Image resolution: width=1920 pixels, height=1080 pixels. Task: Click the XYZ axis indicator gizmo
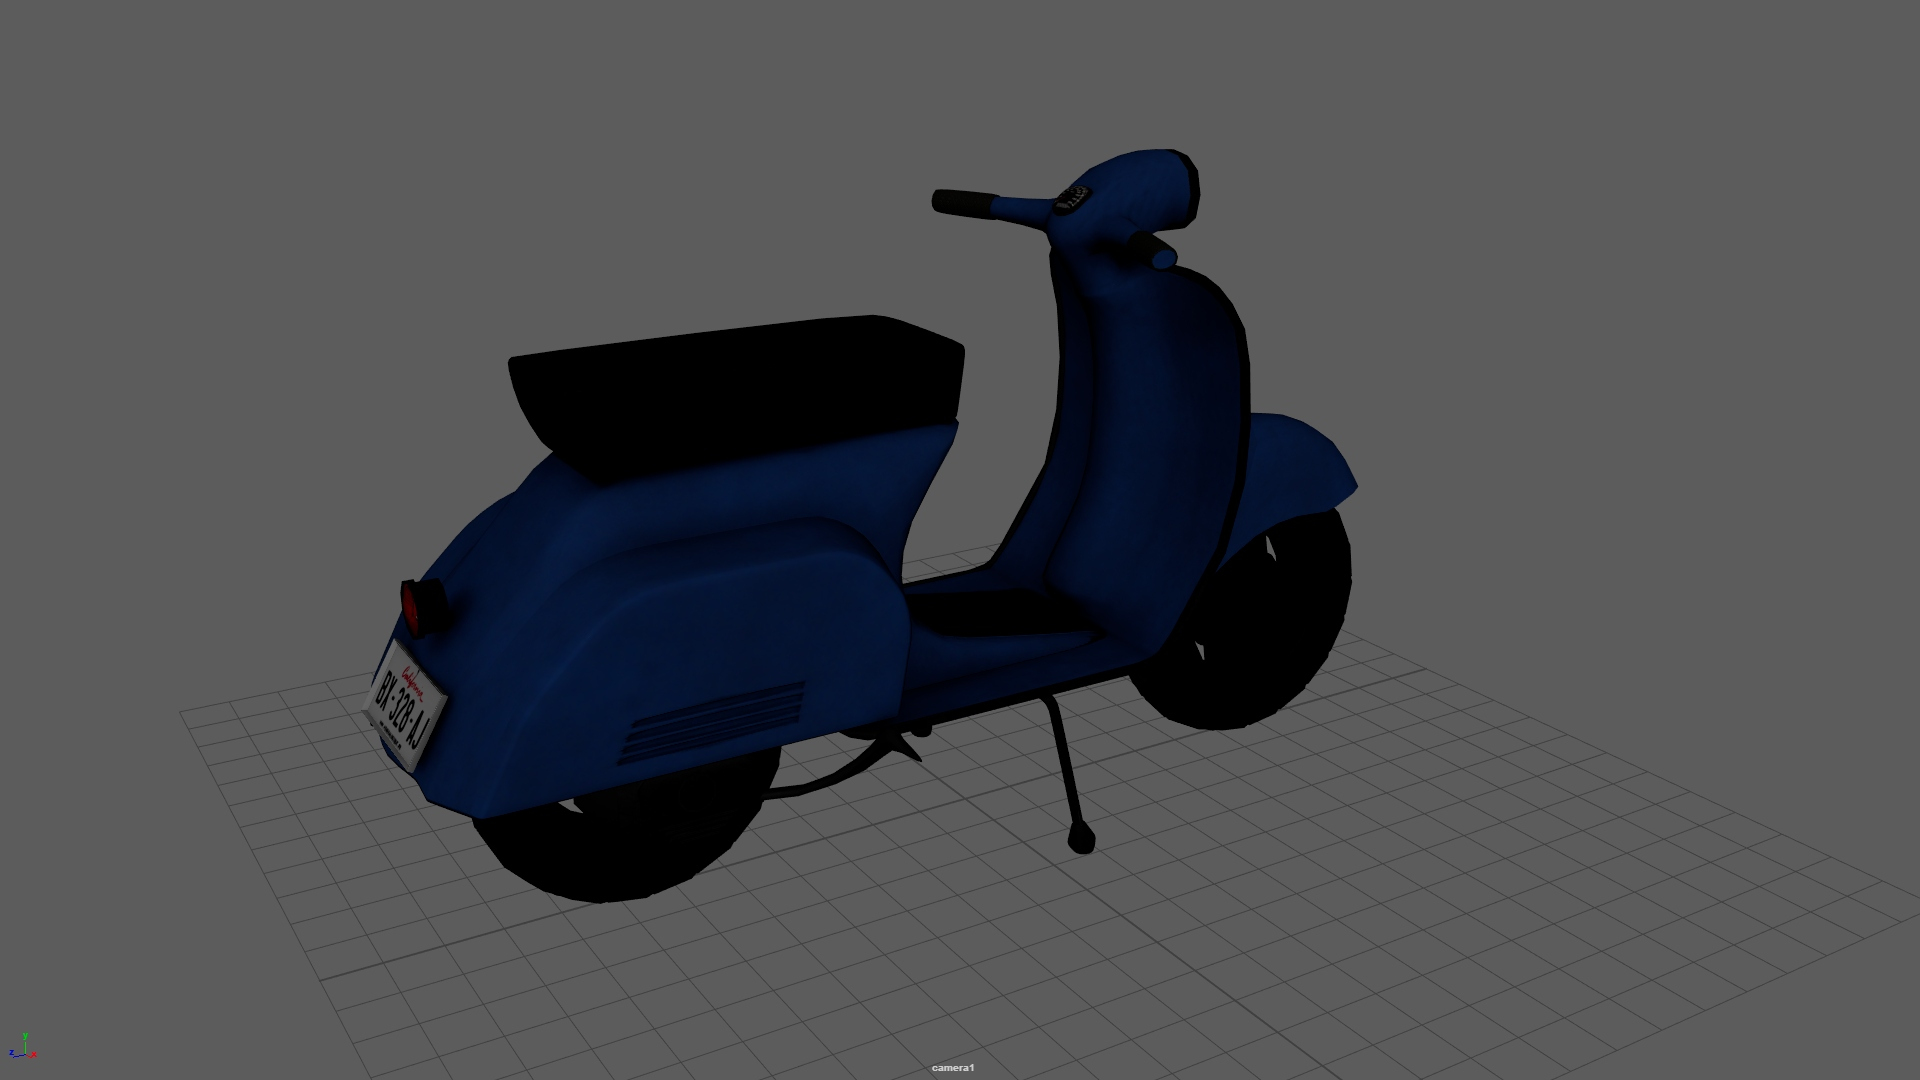tap(24, 1046)
